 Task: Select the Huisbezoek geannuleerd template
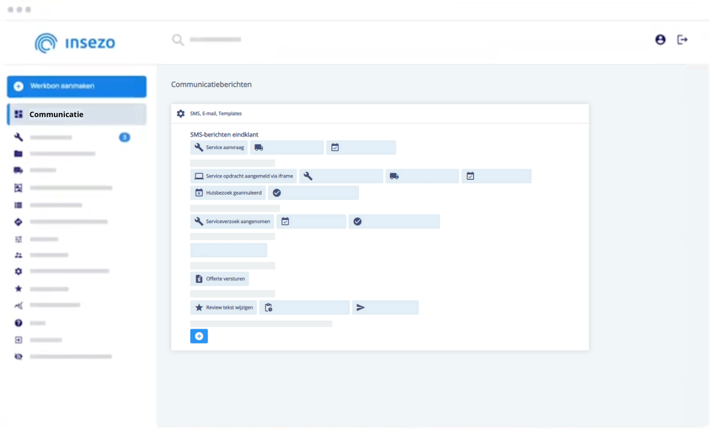[228, 193]
